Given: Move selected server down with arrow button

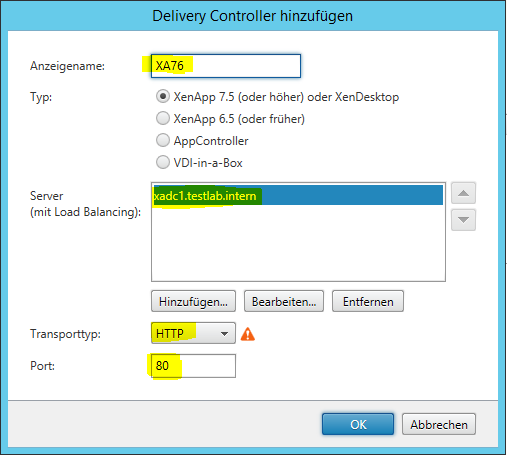Looking at the screenshot, I should pyautogui.click(x=463, y=220).
